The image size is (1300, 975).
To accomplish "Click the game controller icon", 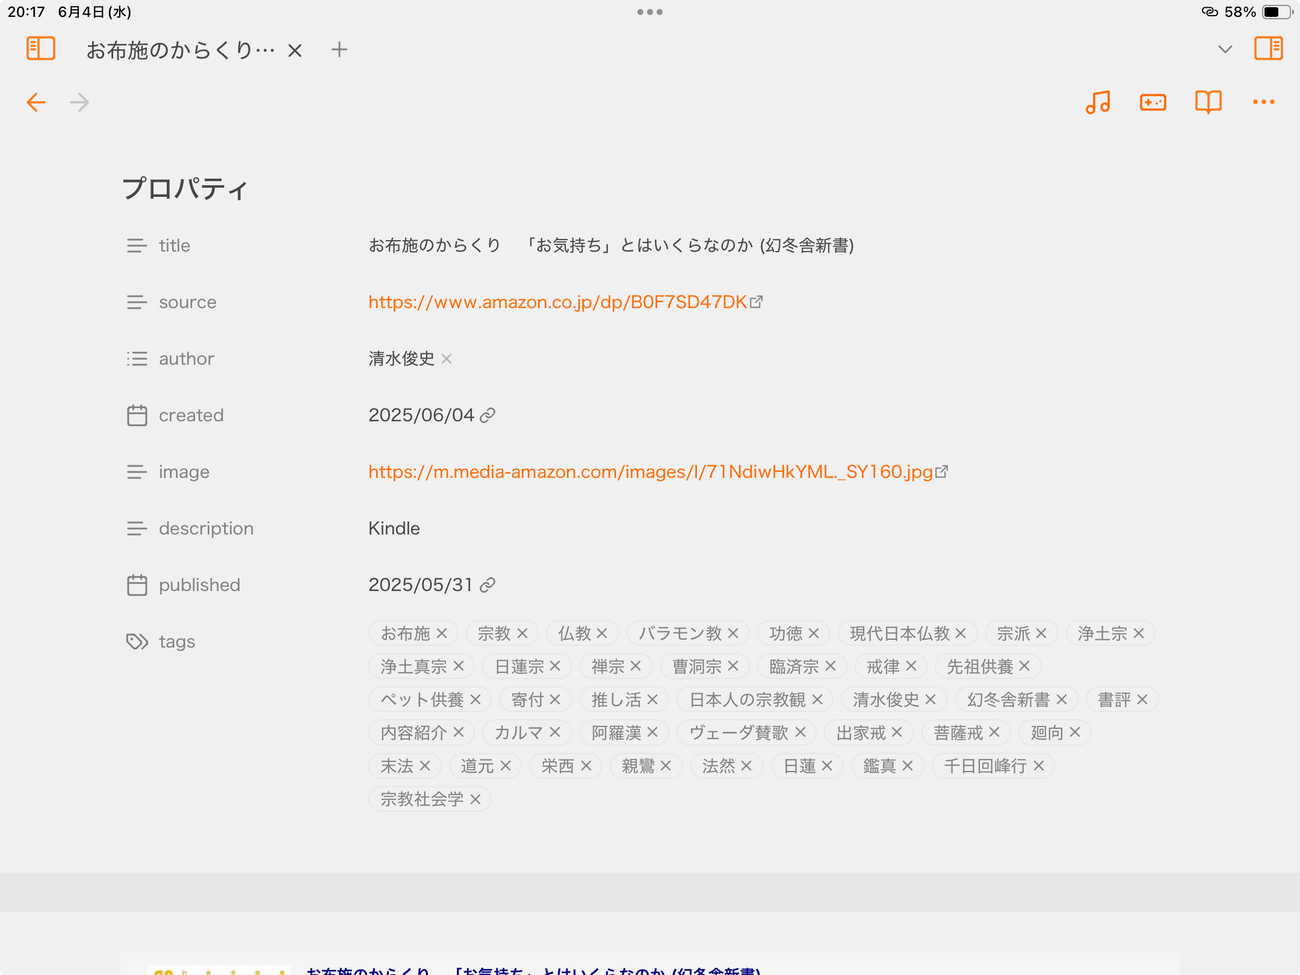I will [1153, 102].
